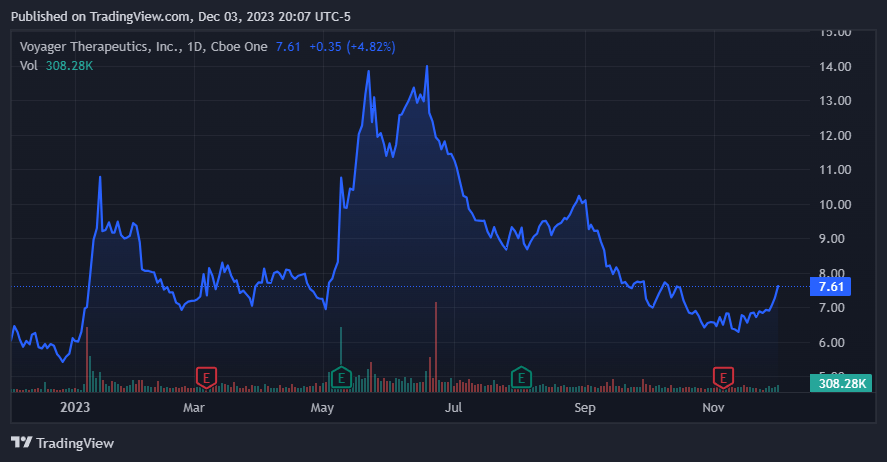Click the 6.00 price axis label
This screenshot has width=887, height=462.
coord(832,343)
